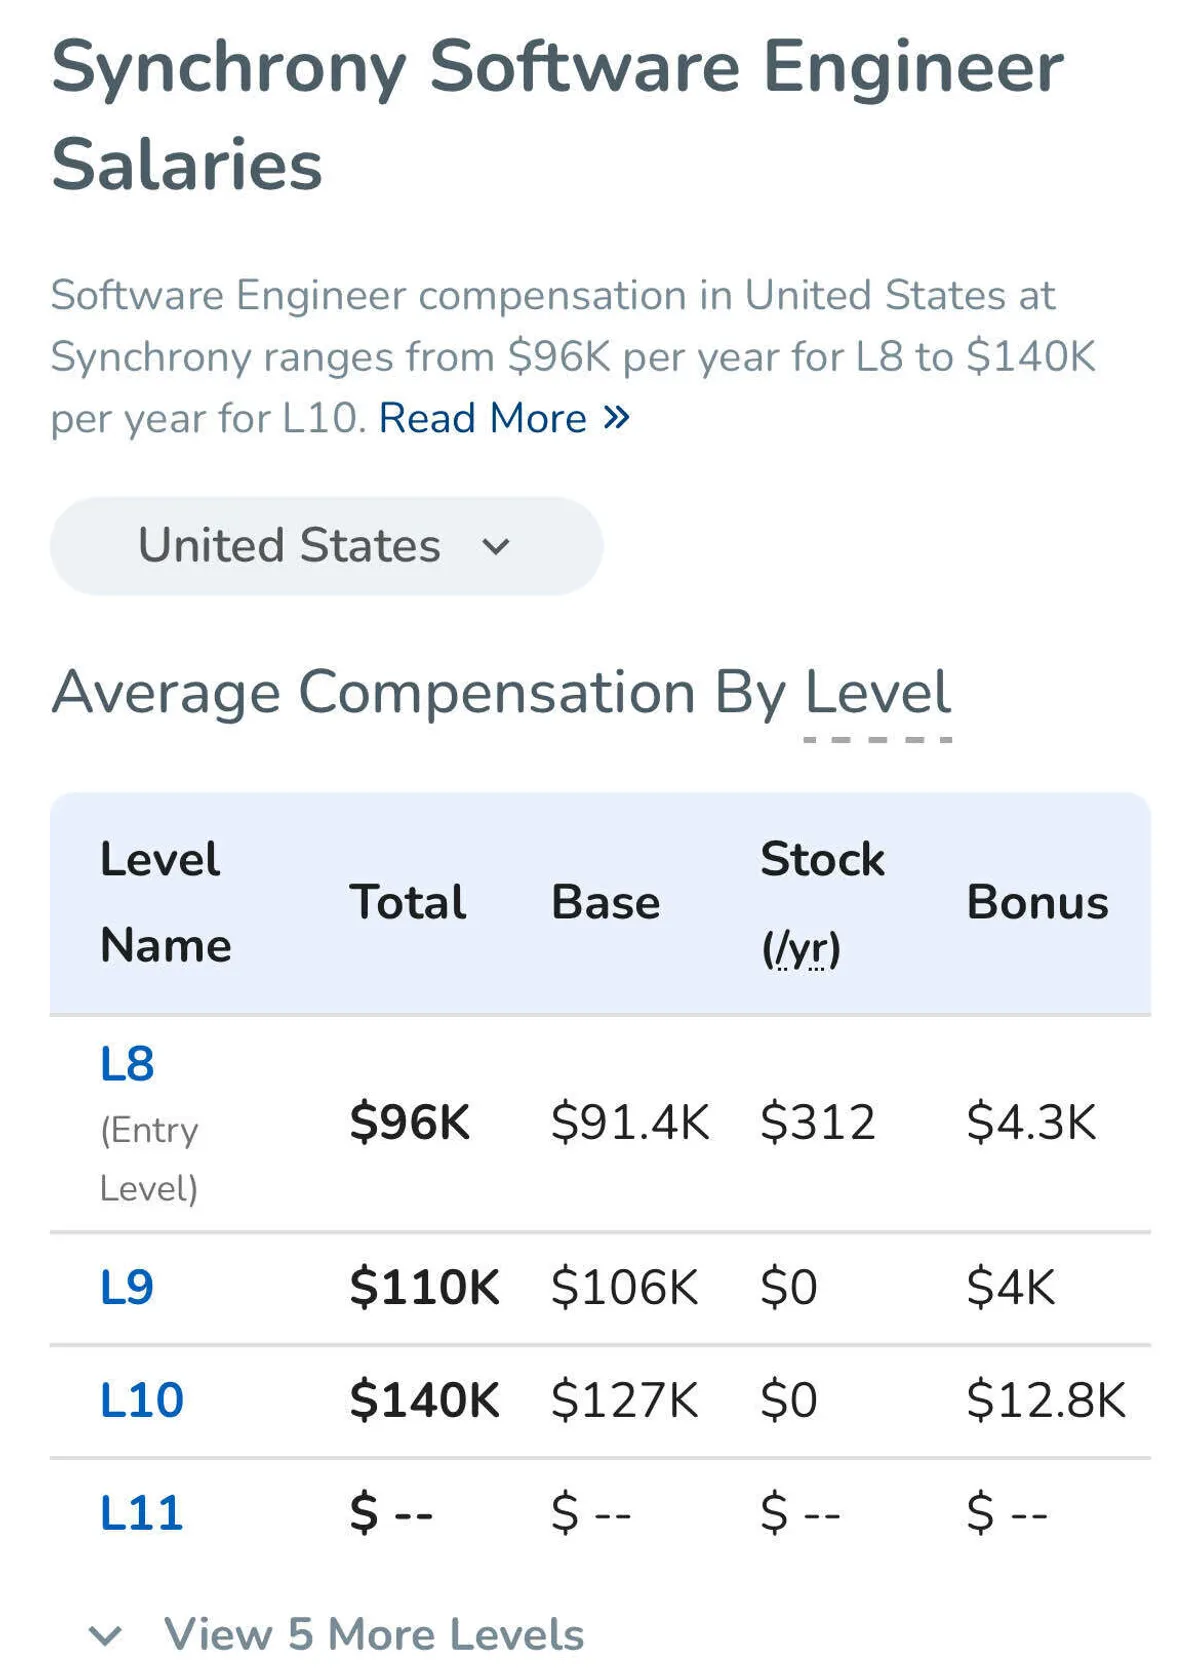This screenshot has width=1200, height=1679.
Task: Expand View 5 More Levels
Action: tap(373, 1635)
